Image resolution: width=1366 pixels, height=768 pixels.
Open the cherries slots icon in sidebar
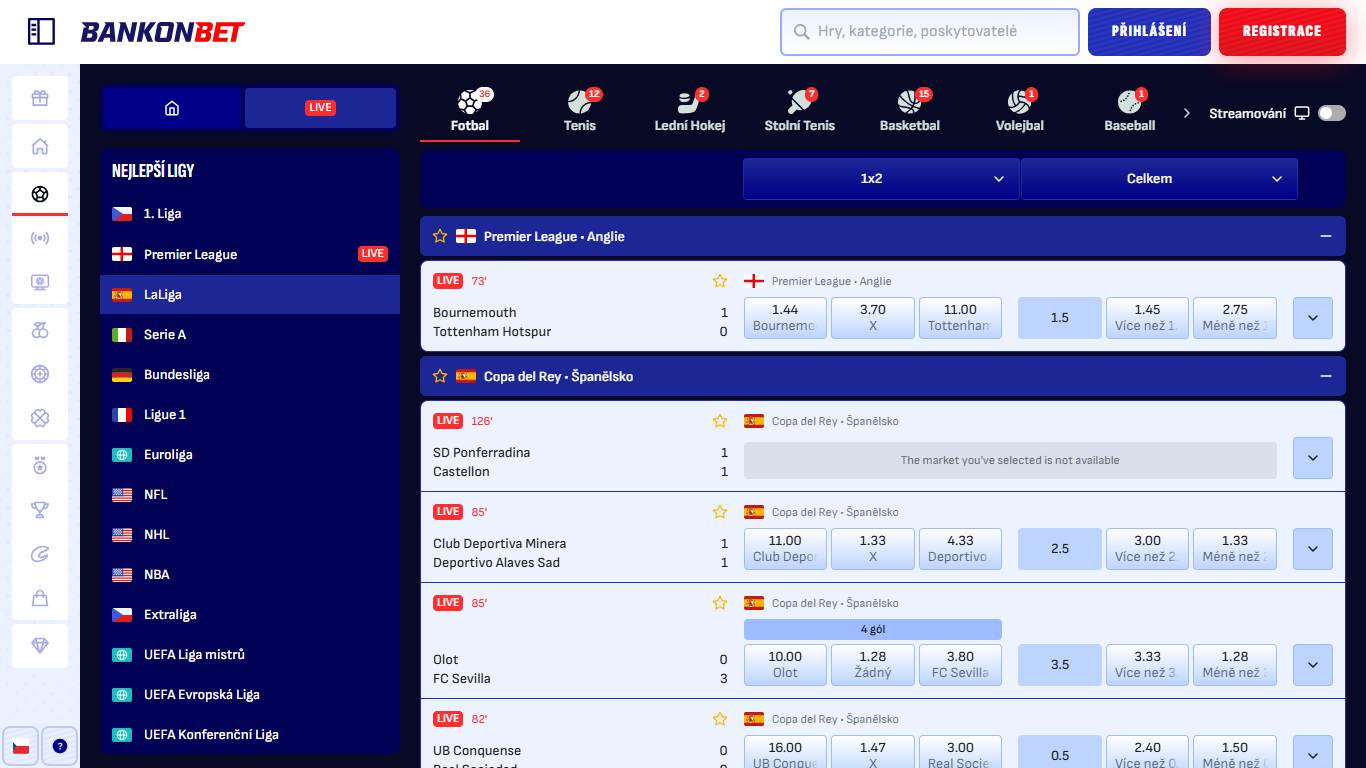click(40, 330)
